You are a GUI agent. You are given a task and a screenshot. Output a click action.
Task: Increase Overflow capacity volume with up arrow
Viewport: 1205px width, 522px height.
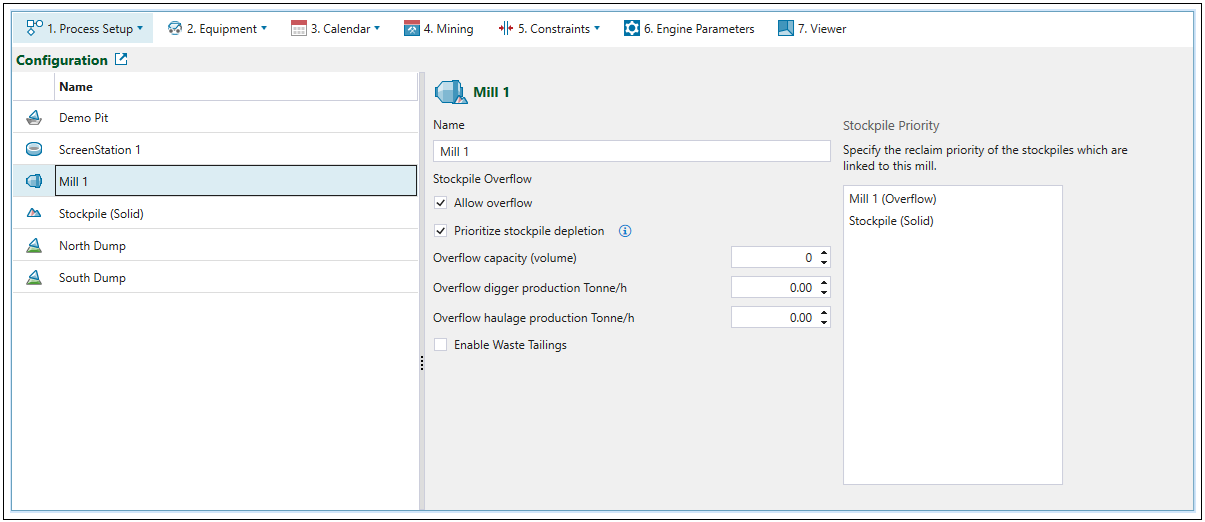point(824,253)
